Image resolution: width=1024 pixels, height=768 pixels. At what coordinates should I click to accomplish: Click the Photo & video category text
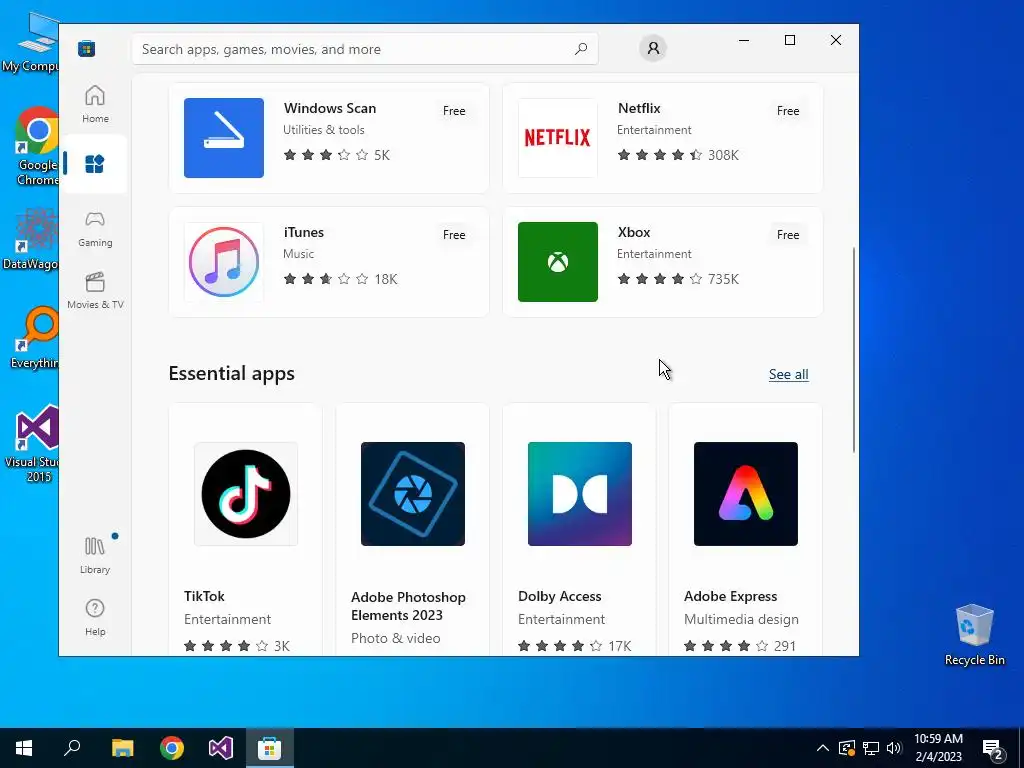point(396,638)
